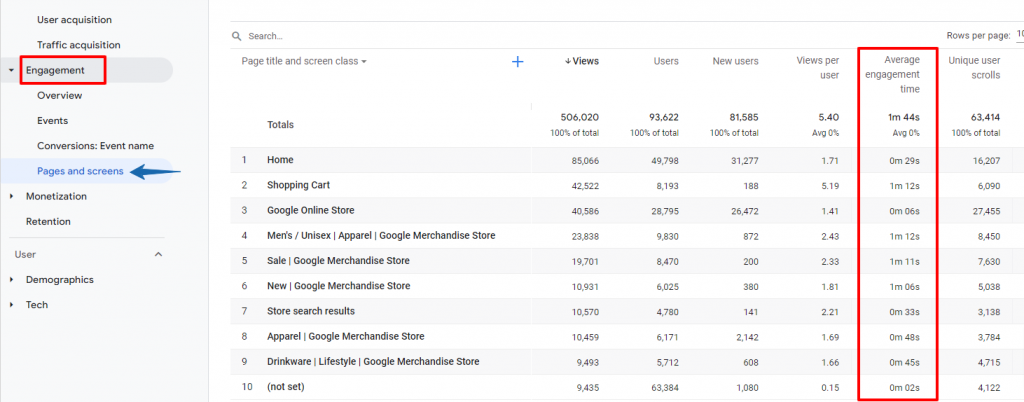The width and height of the screenshot is (1024, 402).
Task: Select the (not set) row
Action: pyautogui.click(x=285, y=387)
